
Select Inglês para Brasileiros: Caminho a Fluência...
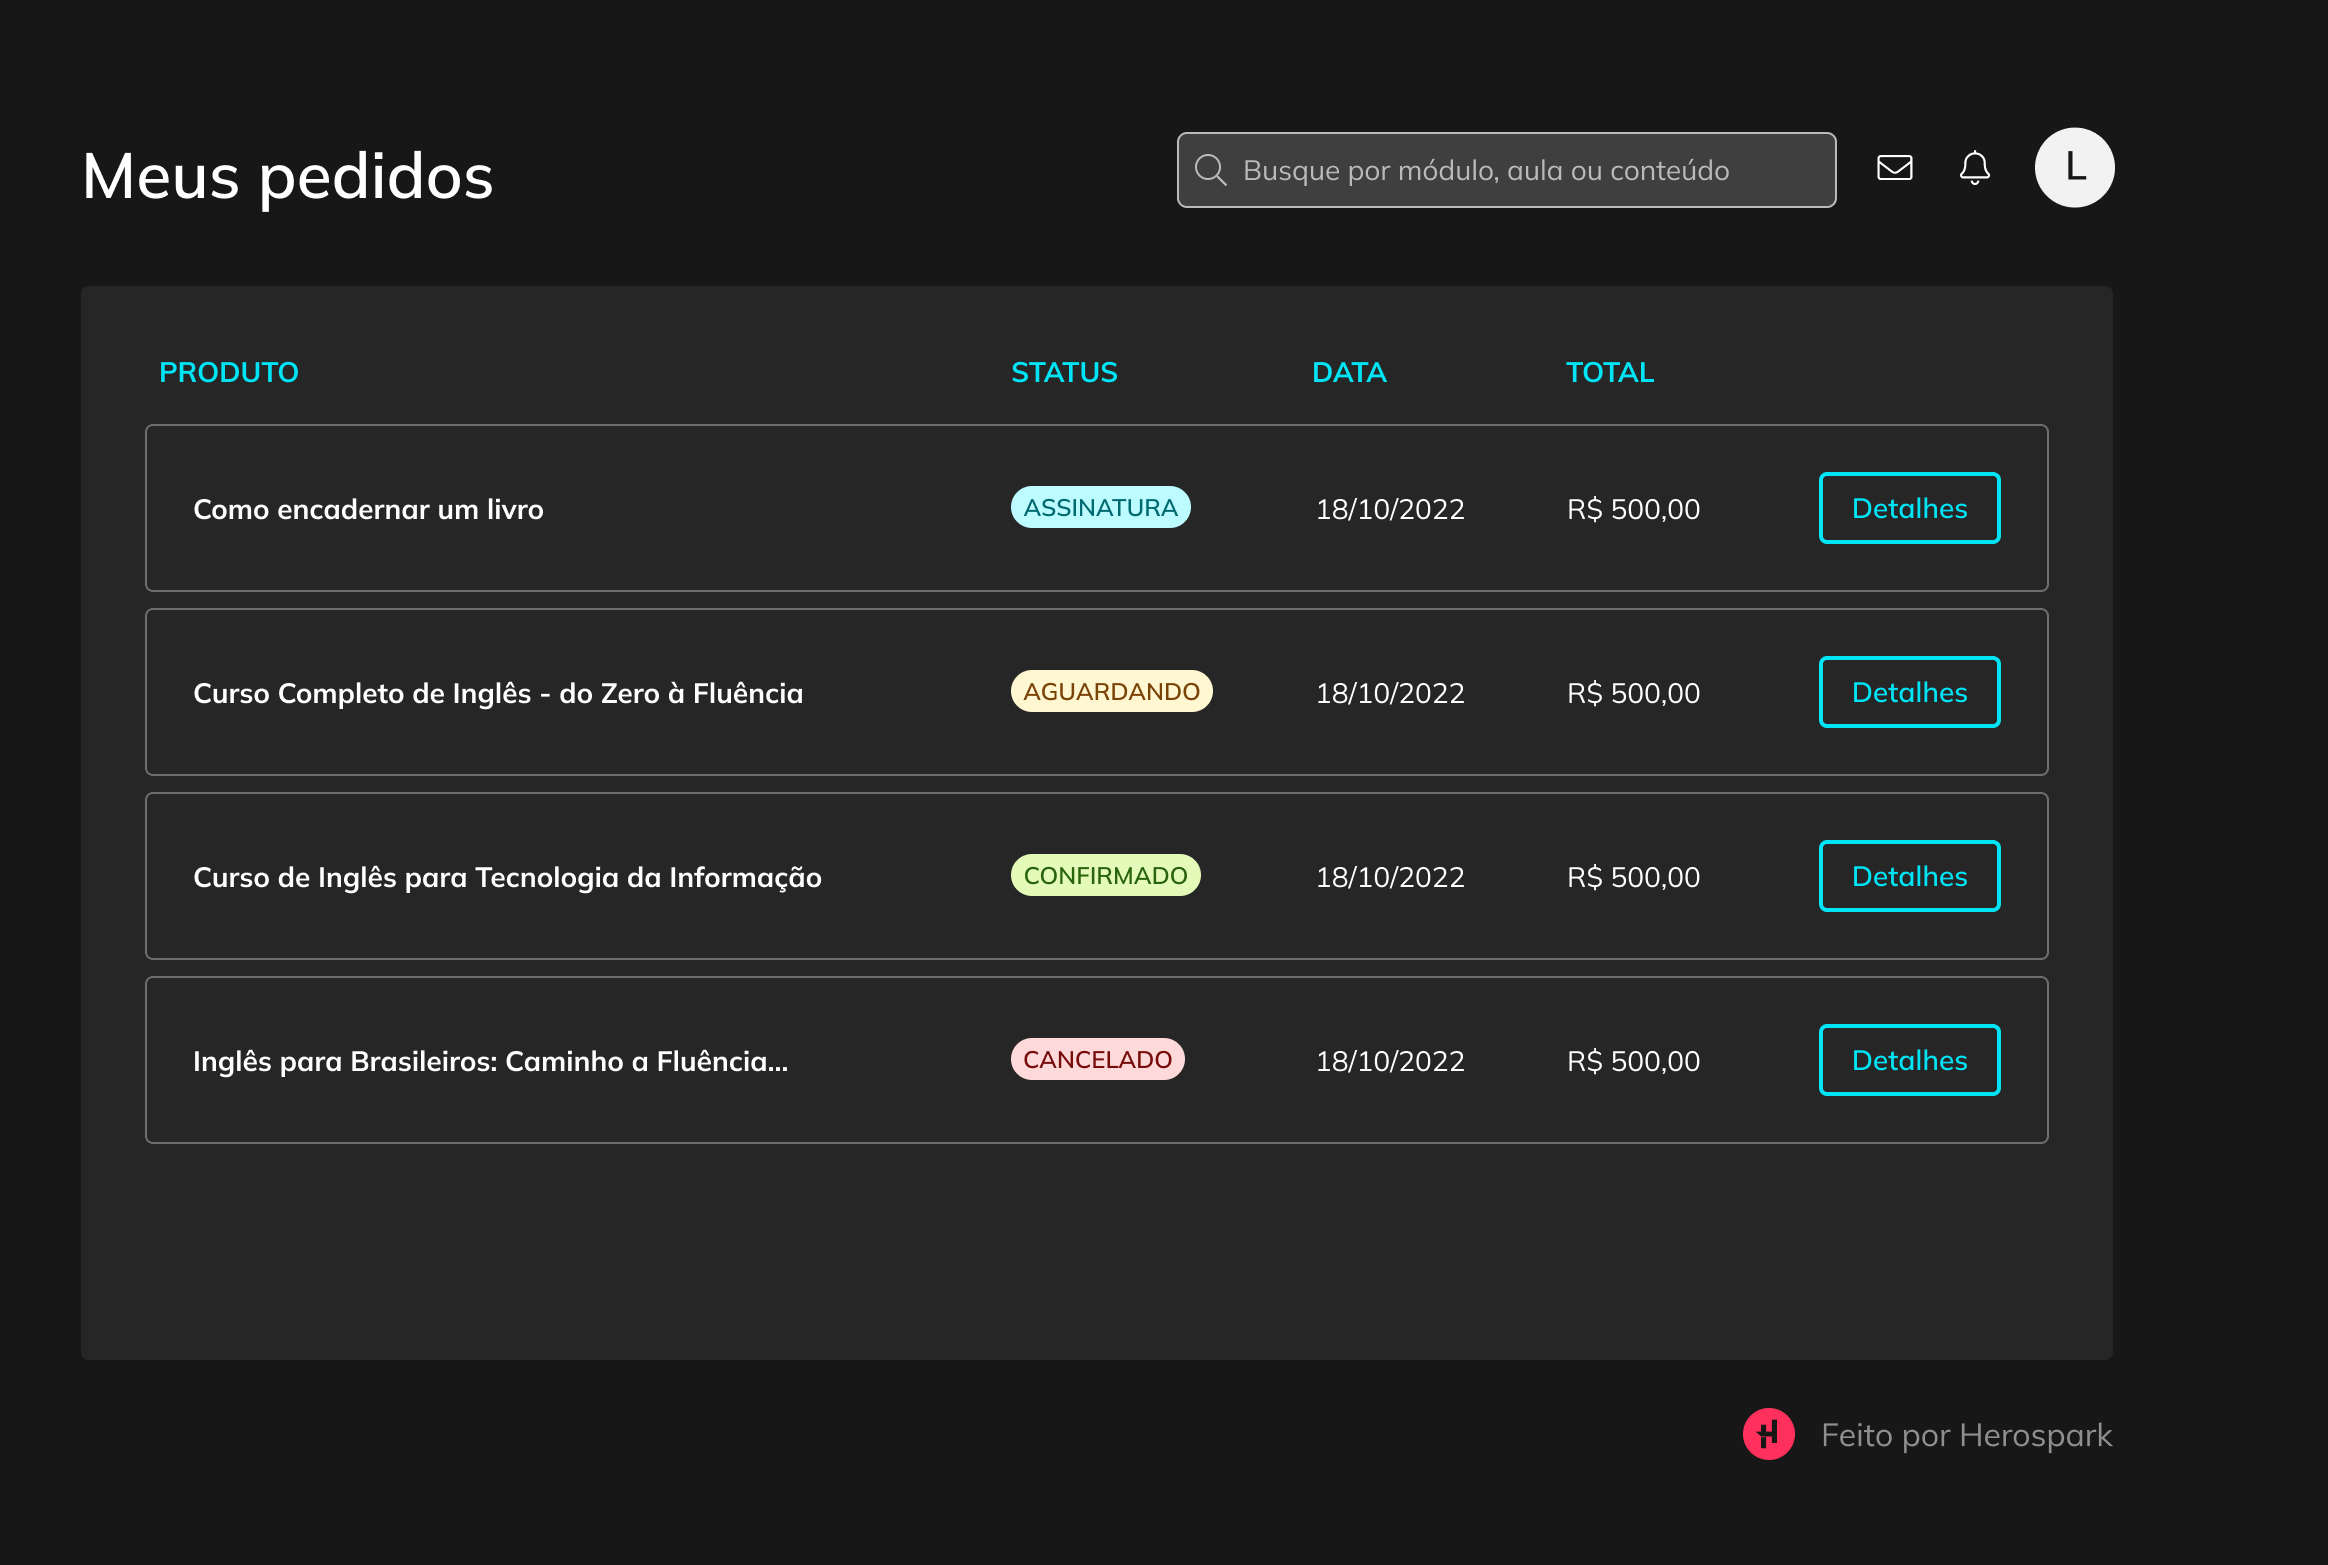pos(490,1061)
